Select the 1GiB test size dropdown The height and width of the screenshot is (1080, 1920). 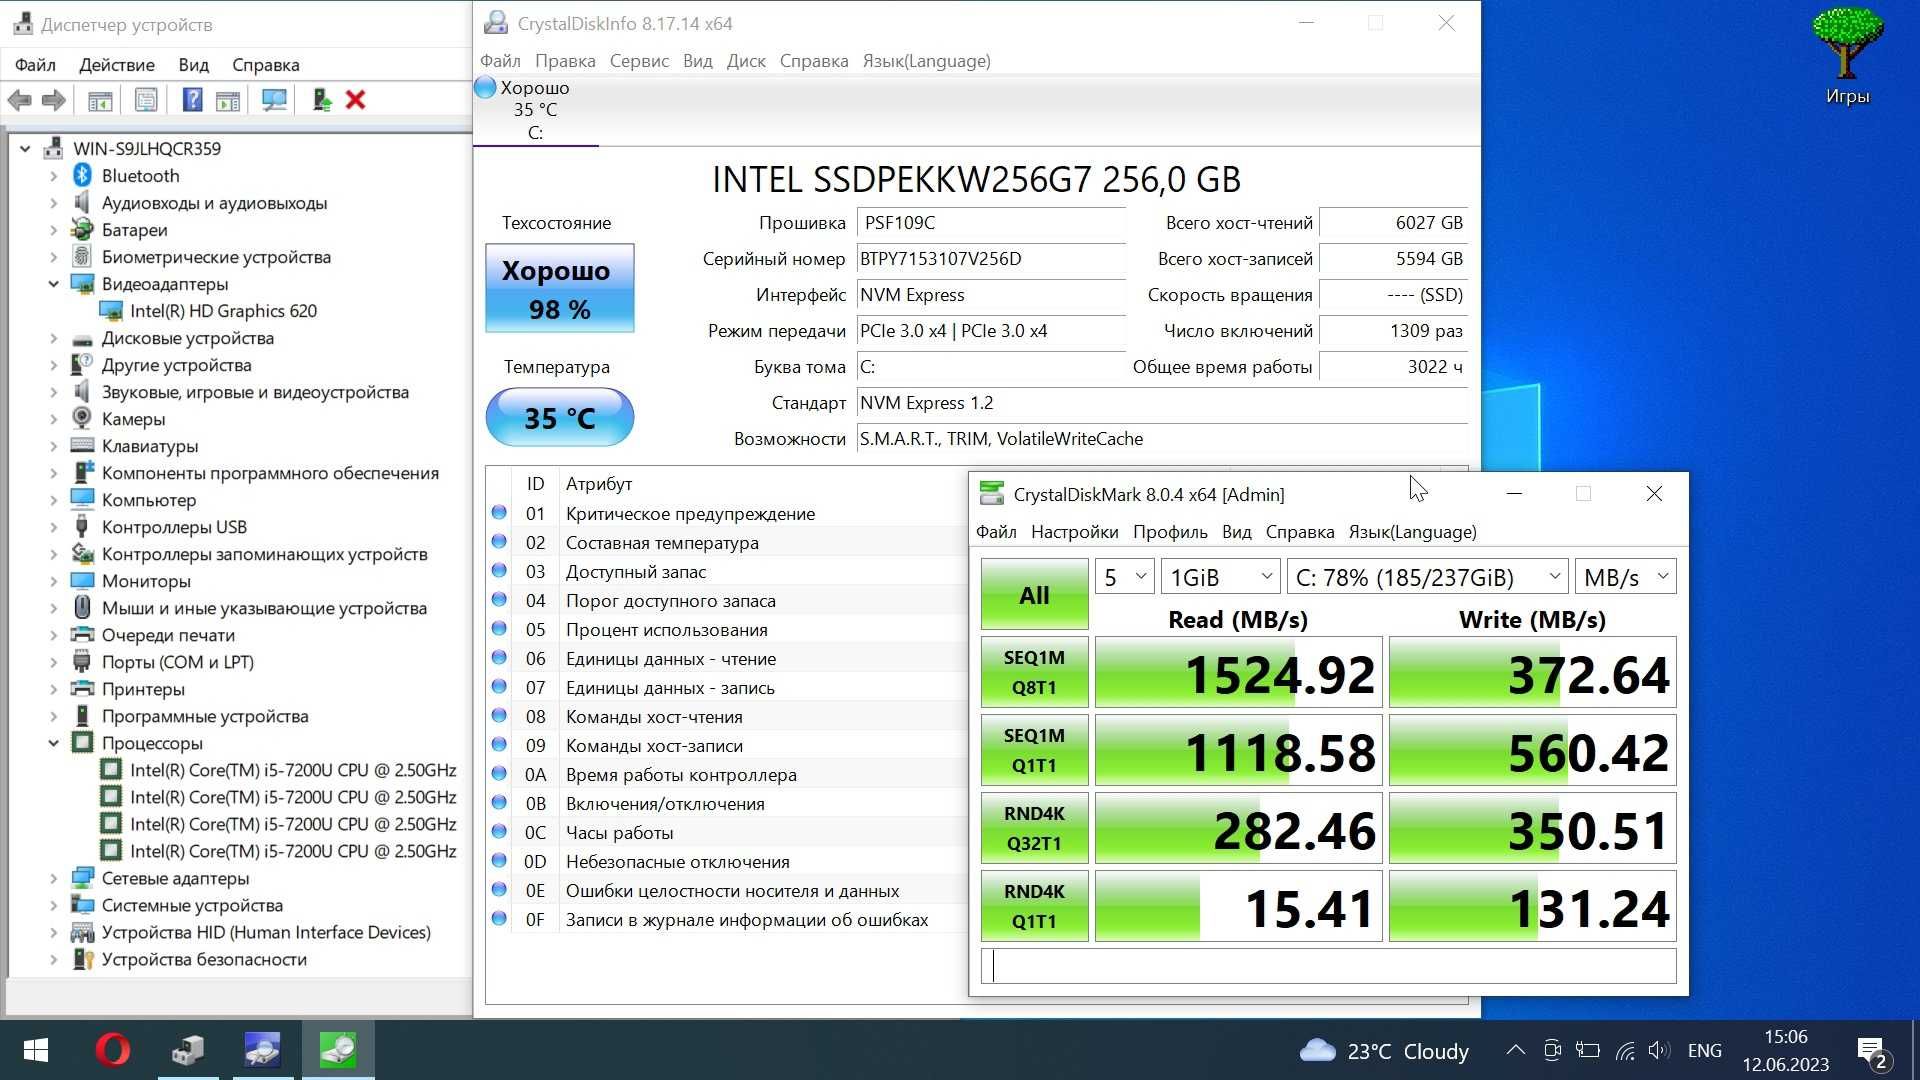point(1217,576)
